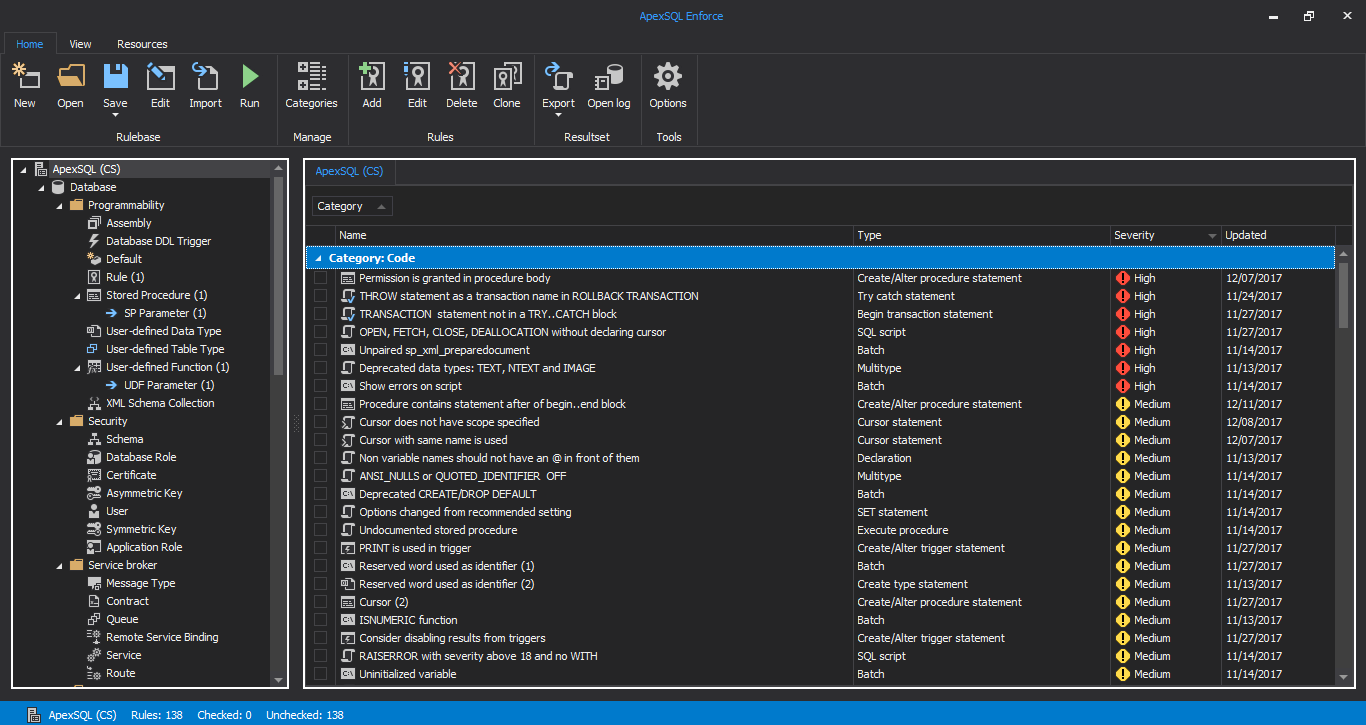This screenshot has width=1366, height=725.
Task: Create a new rulebase with New icon
Action: coord(25,77)
